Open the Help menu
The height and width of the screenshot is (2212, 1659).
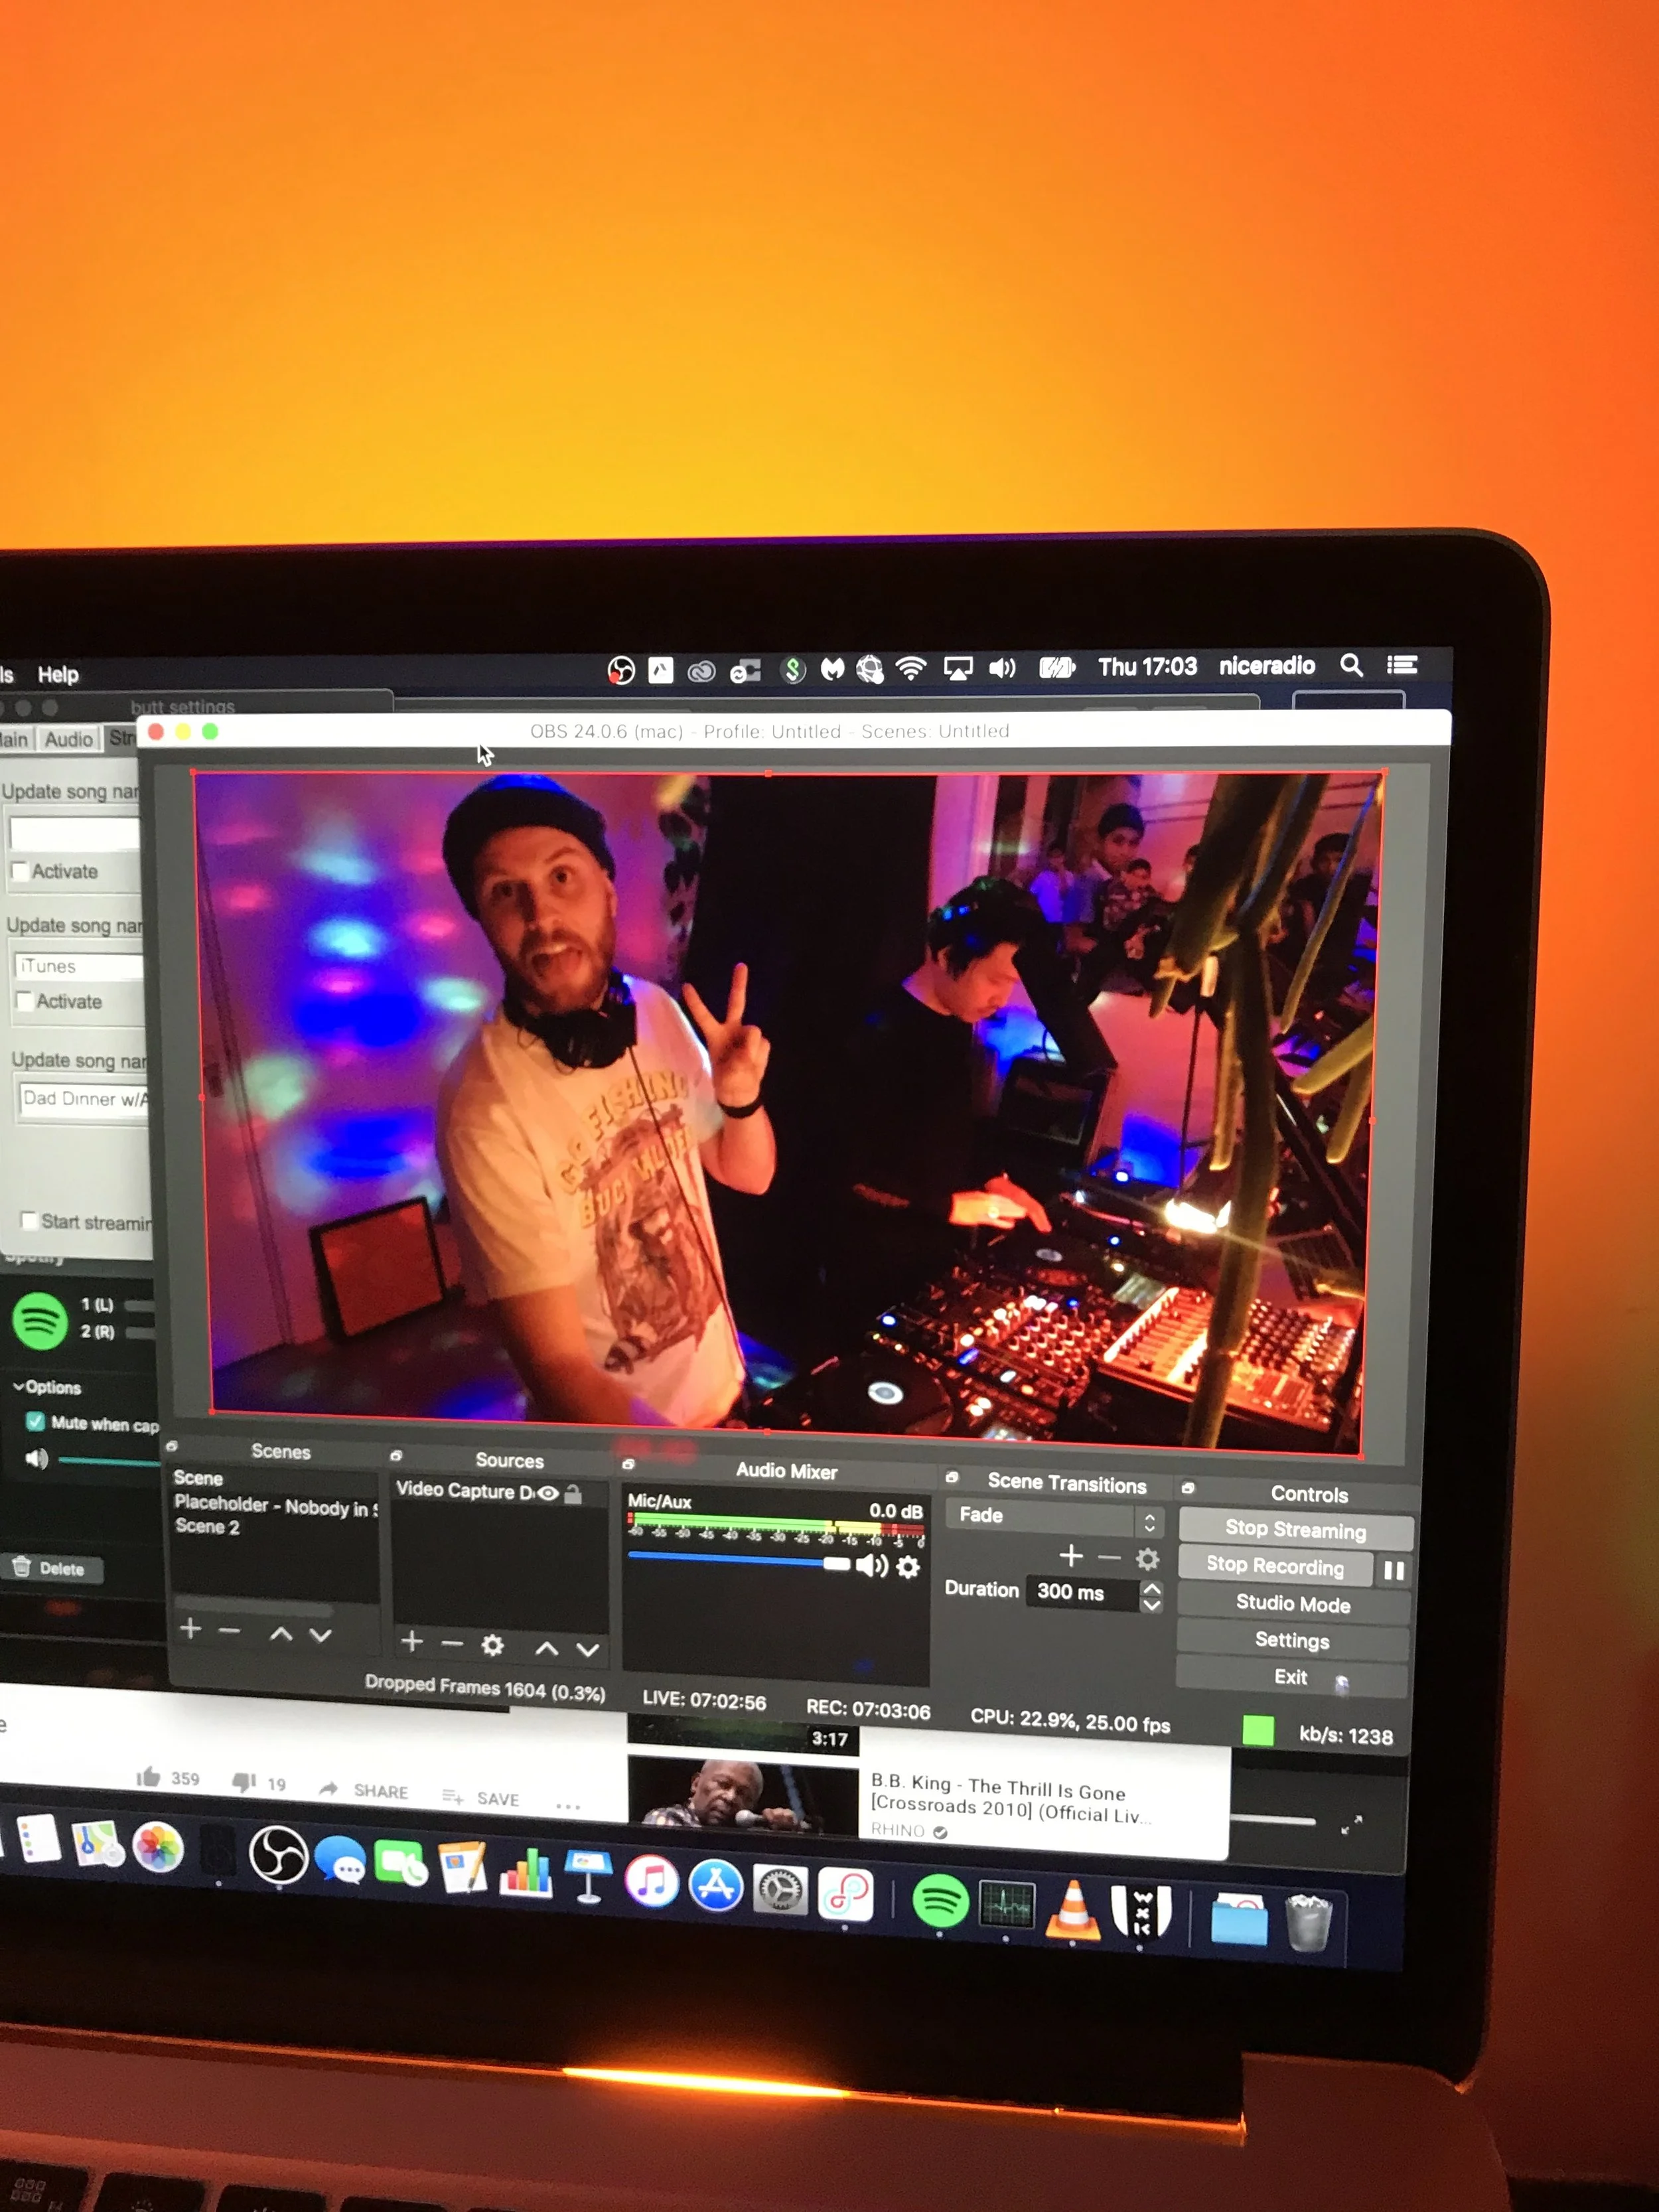[x=58, y=674]
